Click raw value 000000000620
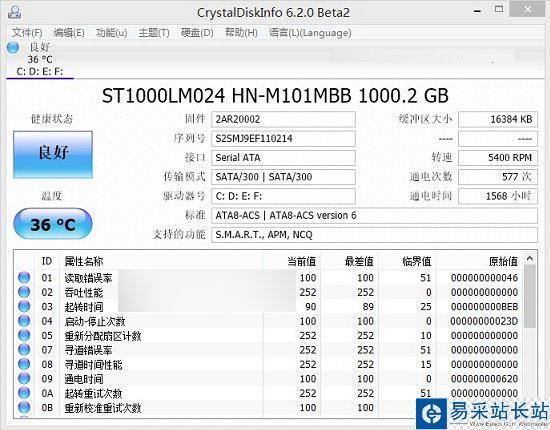 484,379
